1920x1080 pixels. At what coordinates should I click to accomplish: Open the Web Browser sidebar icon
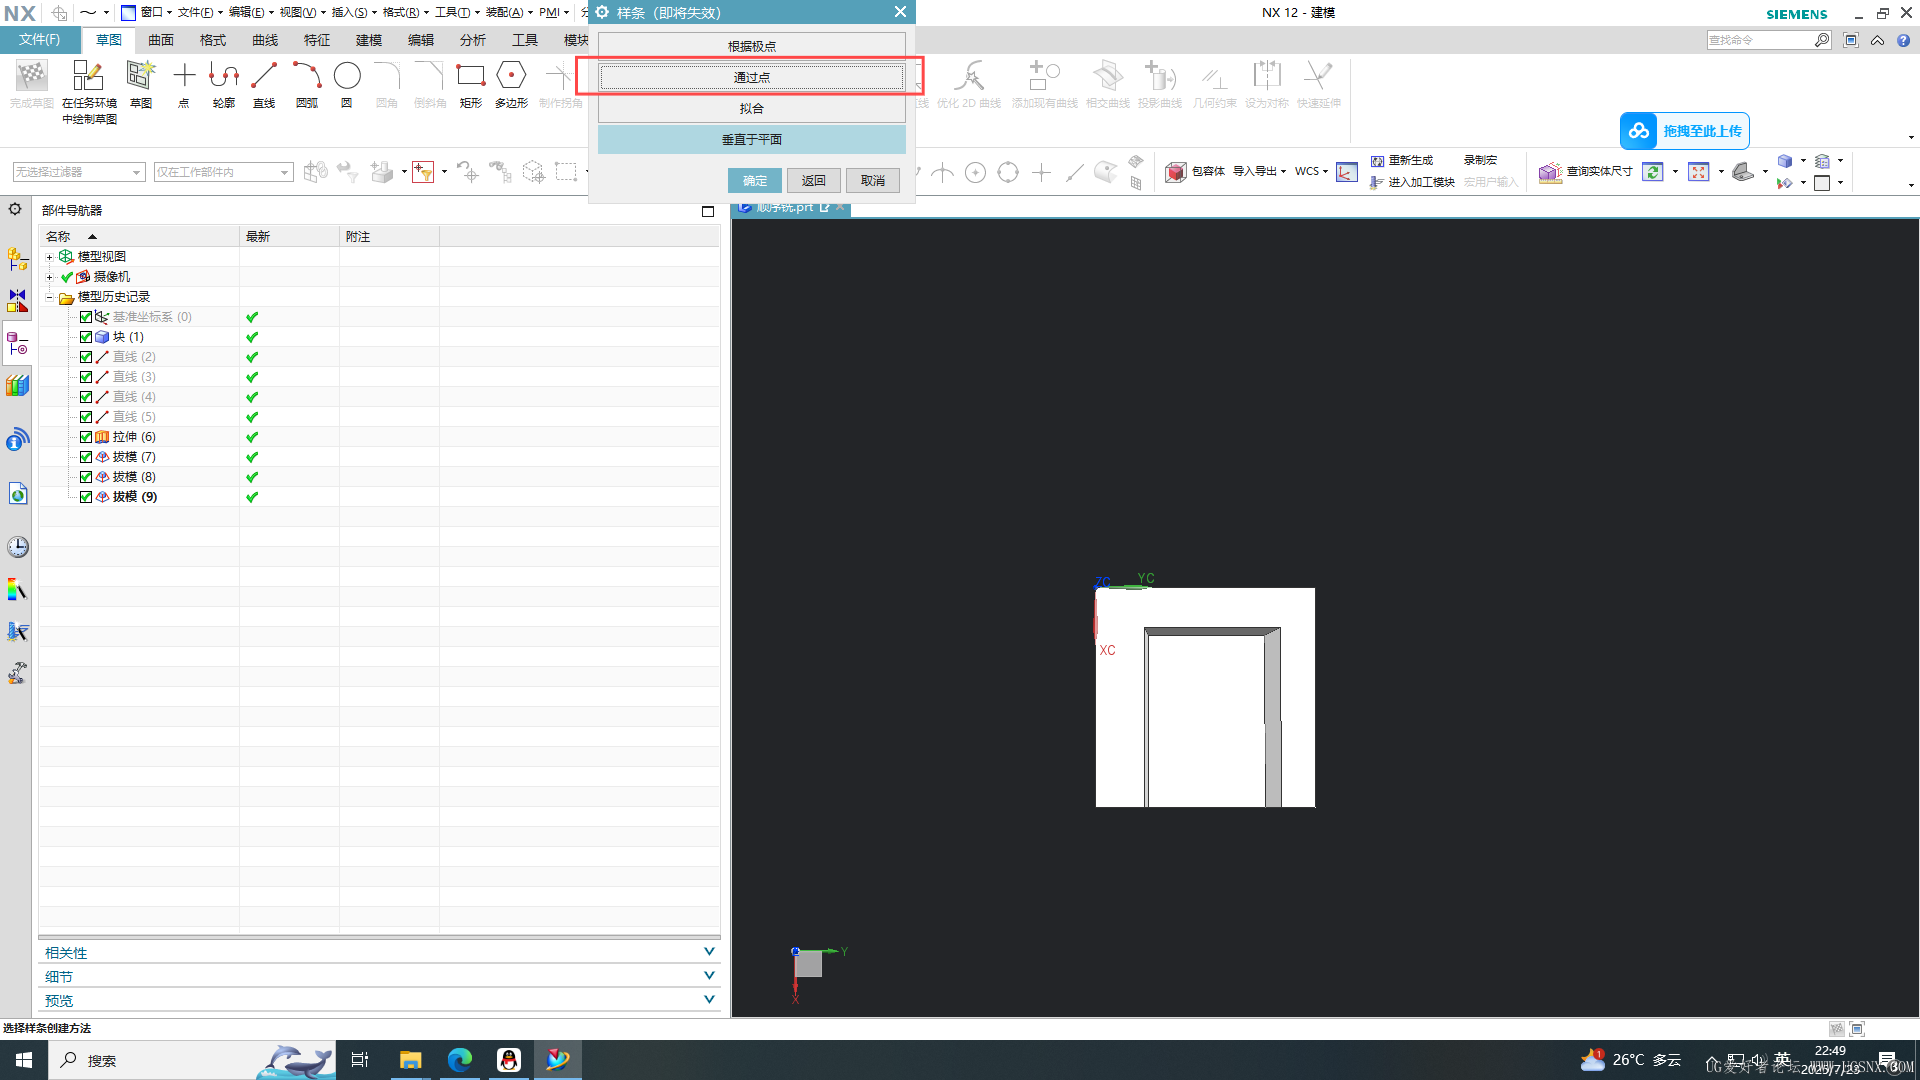[x=18, y=494]
